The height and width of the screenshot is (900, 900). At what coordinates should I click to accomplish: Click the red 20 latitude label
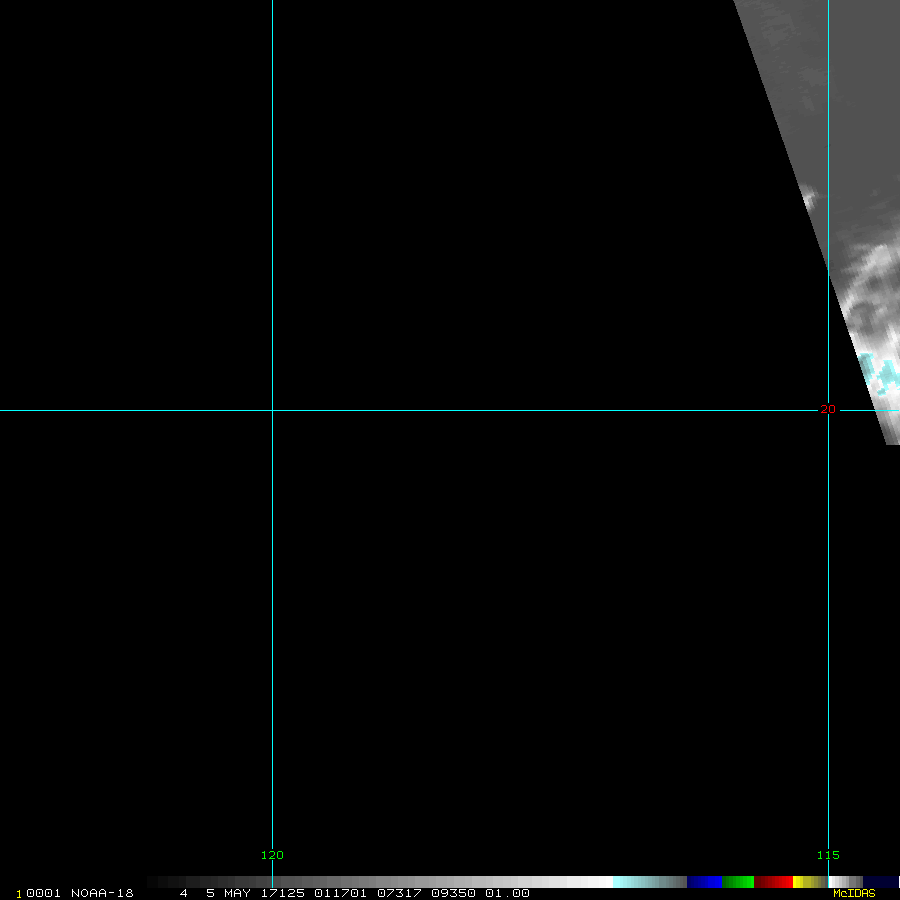[828, 409]
